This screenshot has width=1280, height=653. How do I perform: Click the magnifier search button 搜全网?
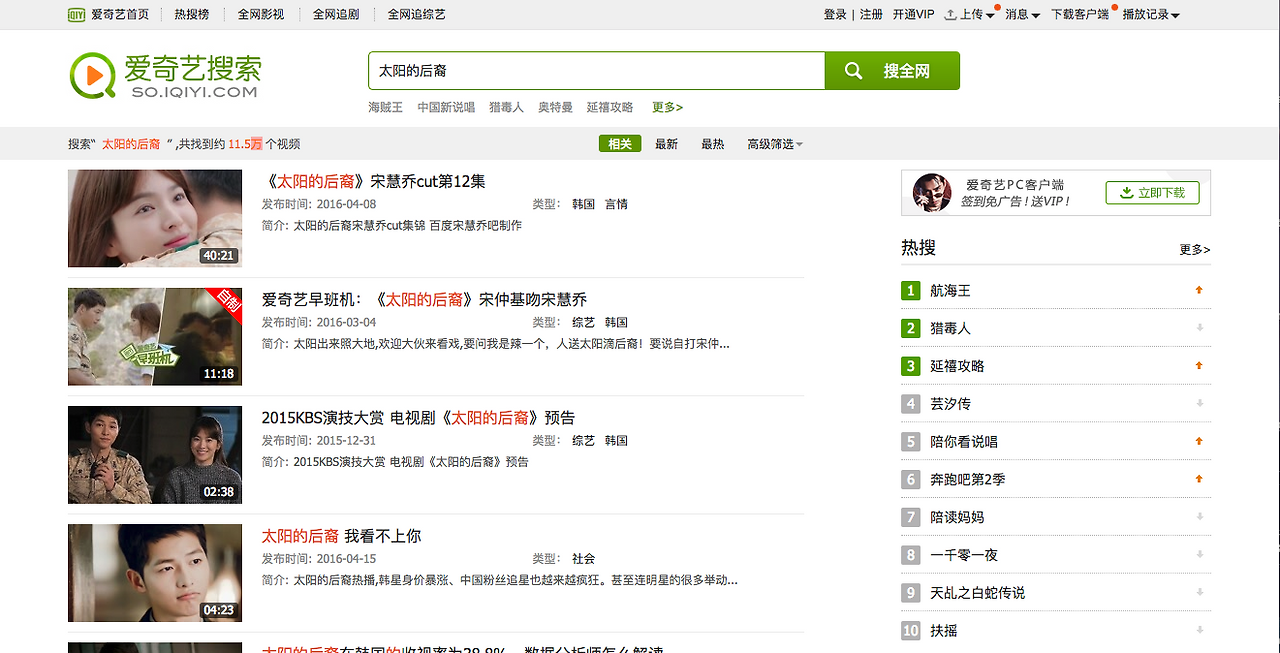[x=892, y=71]
